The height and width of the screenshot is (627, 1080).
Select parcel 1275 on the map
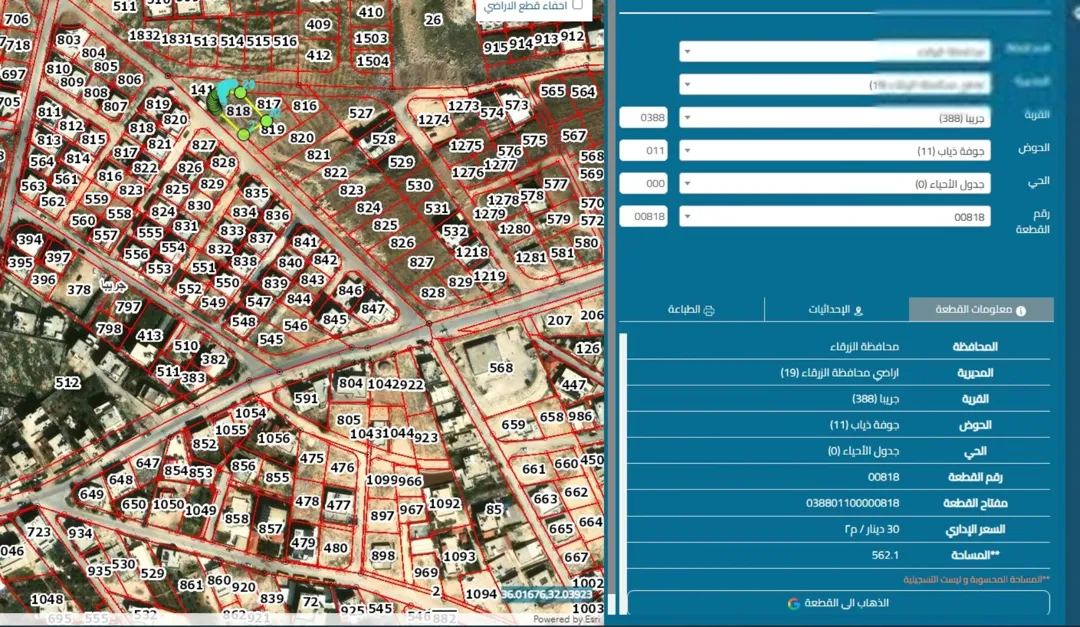[x=466, y=145]
